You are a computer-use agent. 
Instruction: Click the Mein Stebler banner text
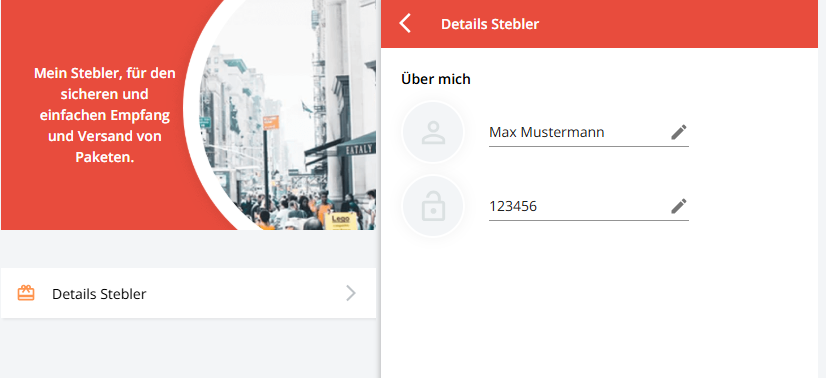coord(105,115)
